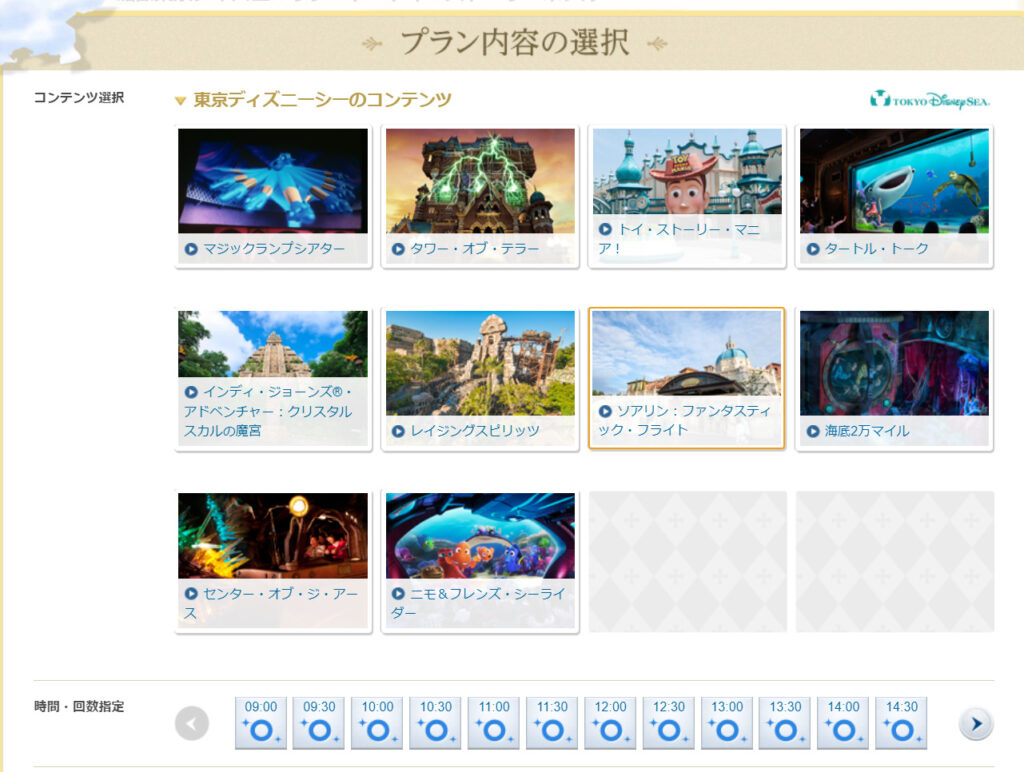This screenshot has height=772, width=1024.
Task: Pick the 海底2万マイル attraction card
Action: 894,379
